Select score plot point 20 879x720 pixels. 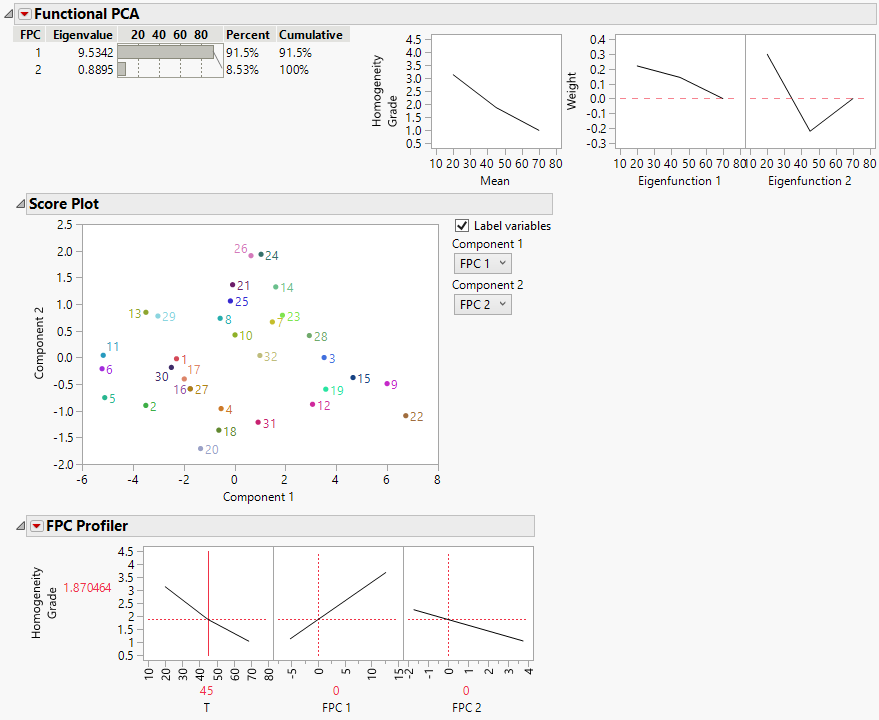201,449
